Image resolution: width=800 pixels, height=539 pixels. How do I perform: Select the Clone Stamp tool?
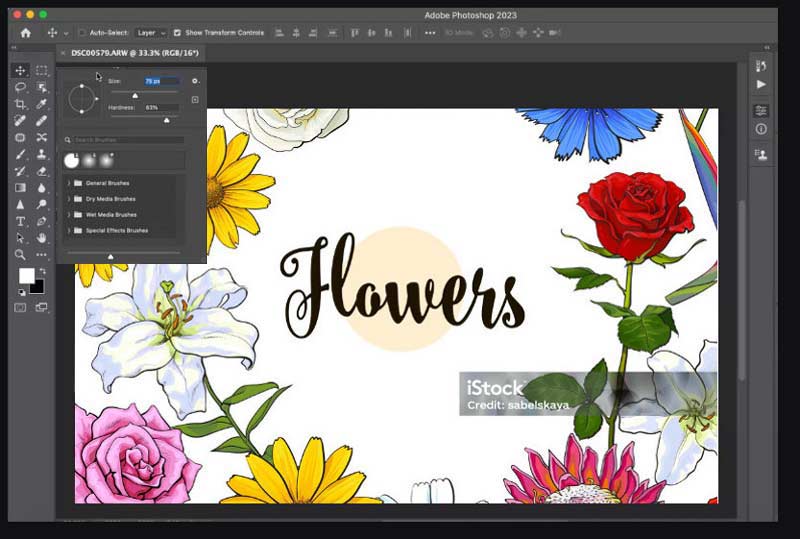pos(41,154)
